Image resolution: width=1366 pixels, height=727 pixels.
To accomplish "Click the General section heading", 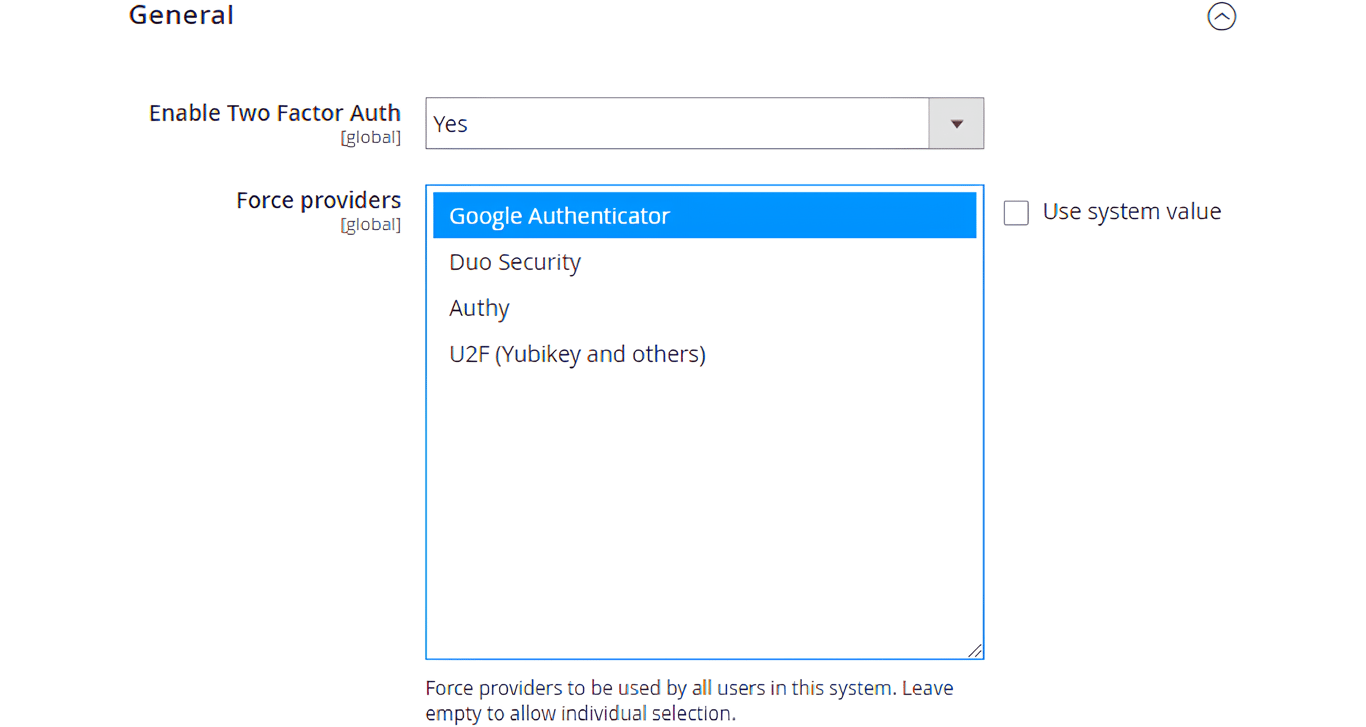I will click(x=181, y=16).
